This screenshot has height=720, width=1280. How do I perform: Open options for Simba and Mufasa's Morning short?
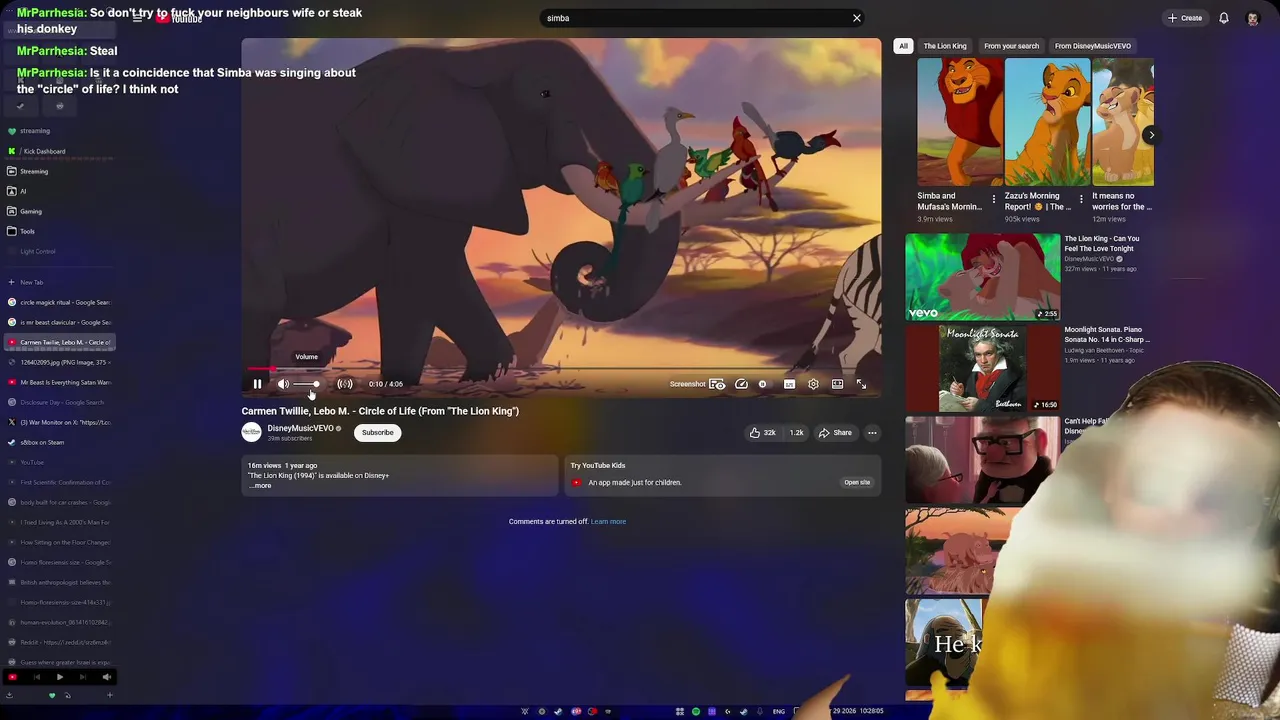pyautogui.click(x=993, y=200)
